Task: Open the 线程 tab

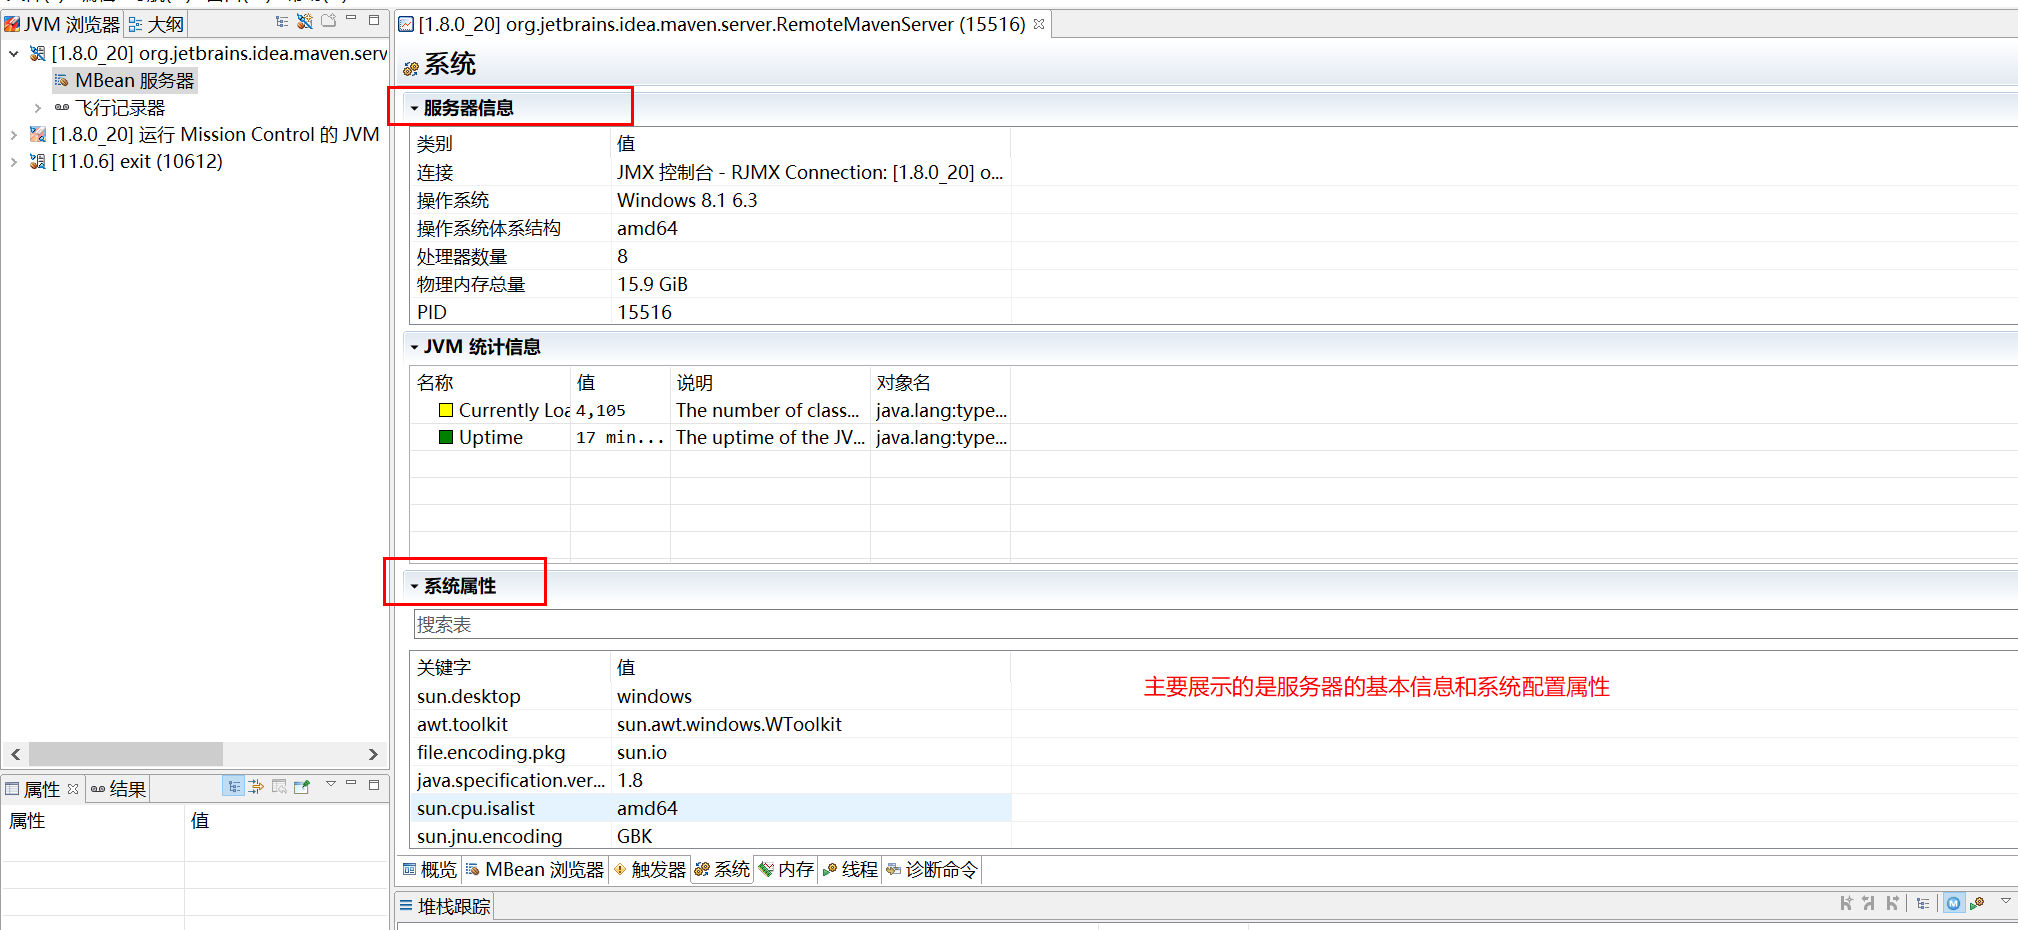Action: (850, 870)
